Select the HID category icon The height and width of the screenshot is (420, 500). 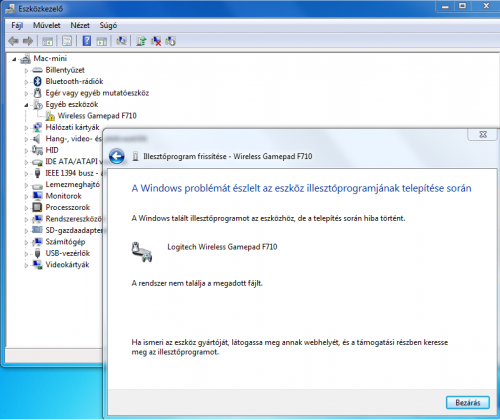[37, 150]
